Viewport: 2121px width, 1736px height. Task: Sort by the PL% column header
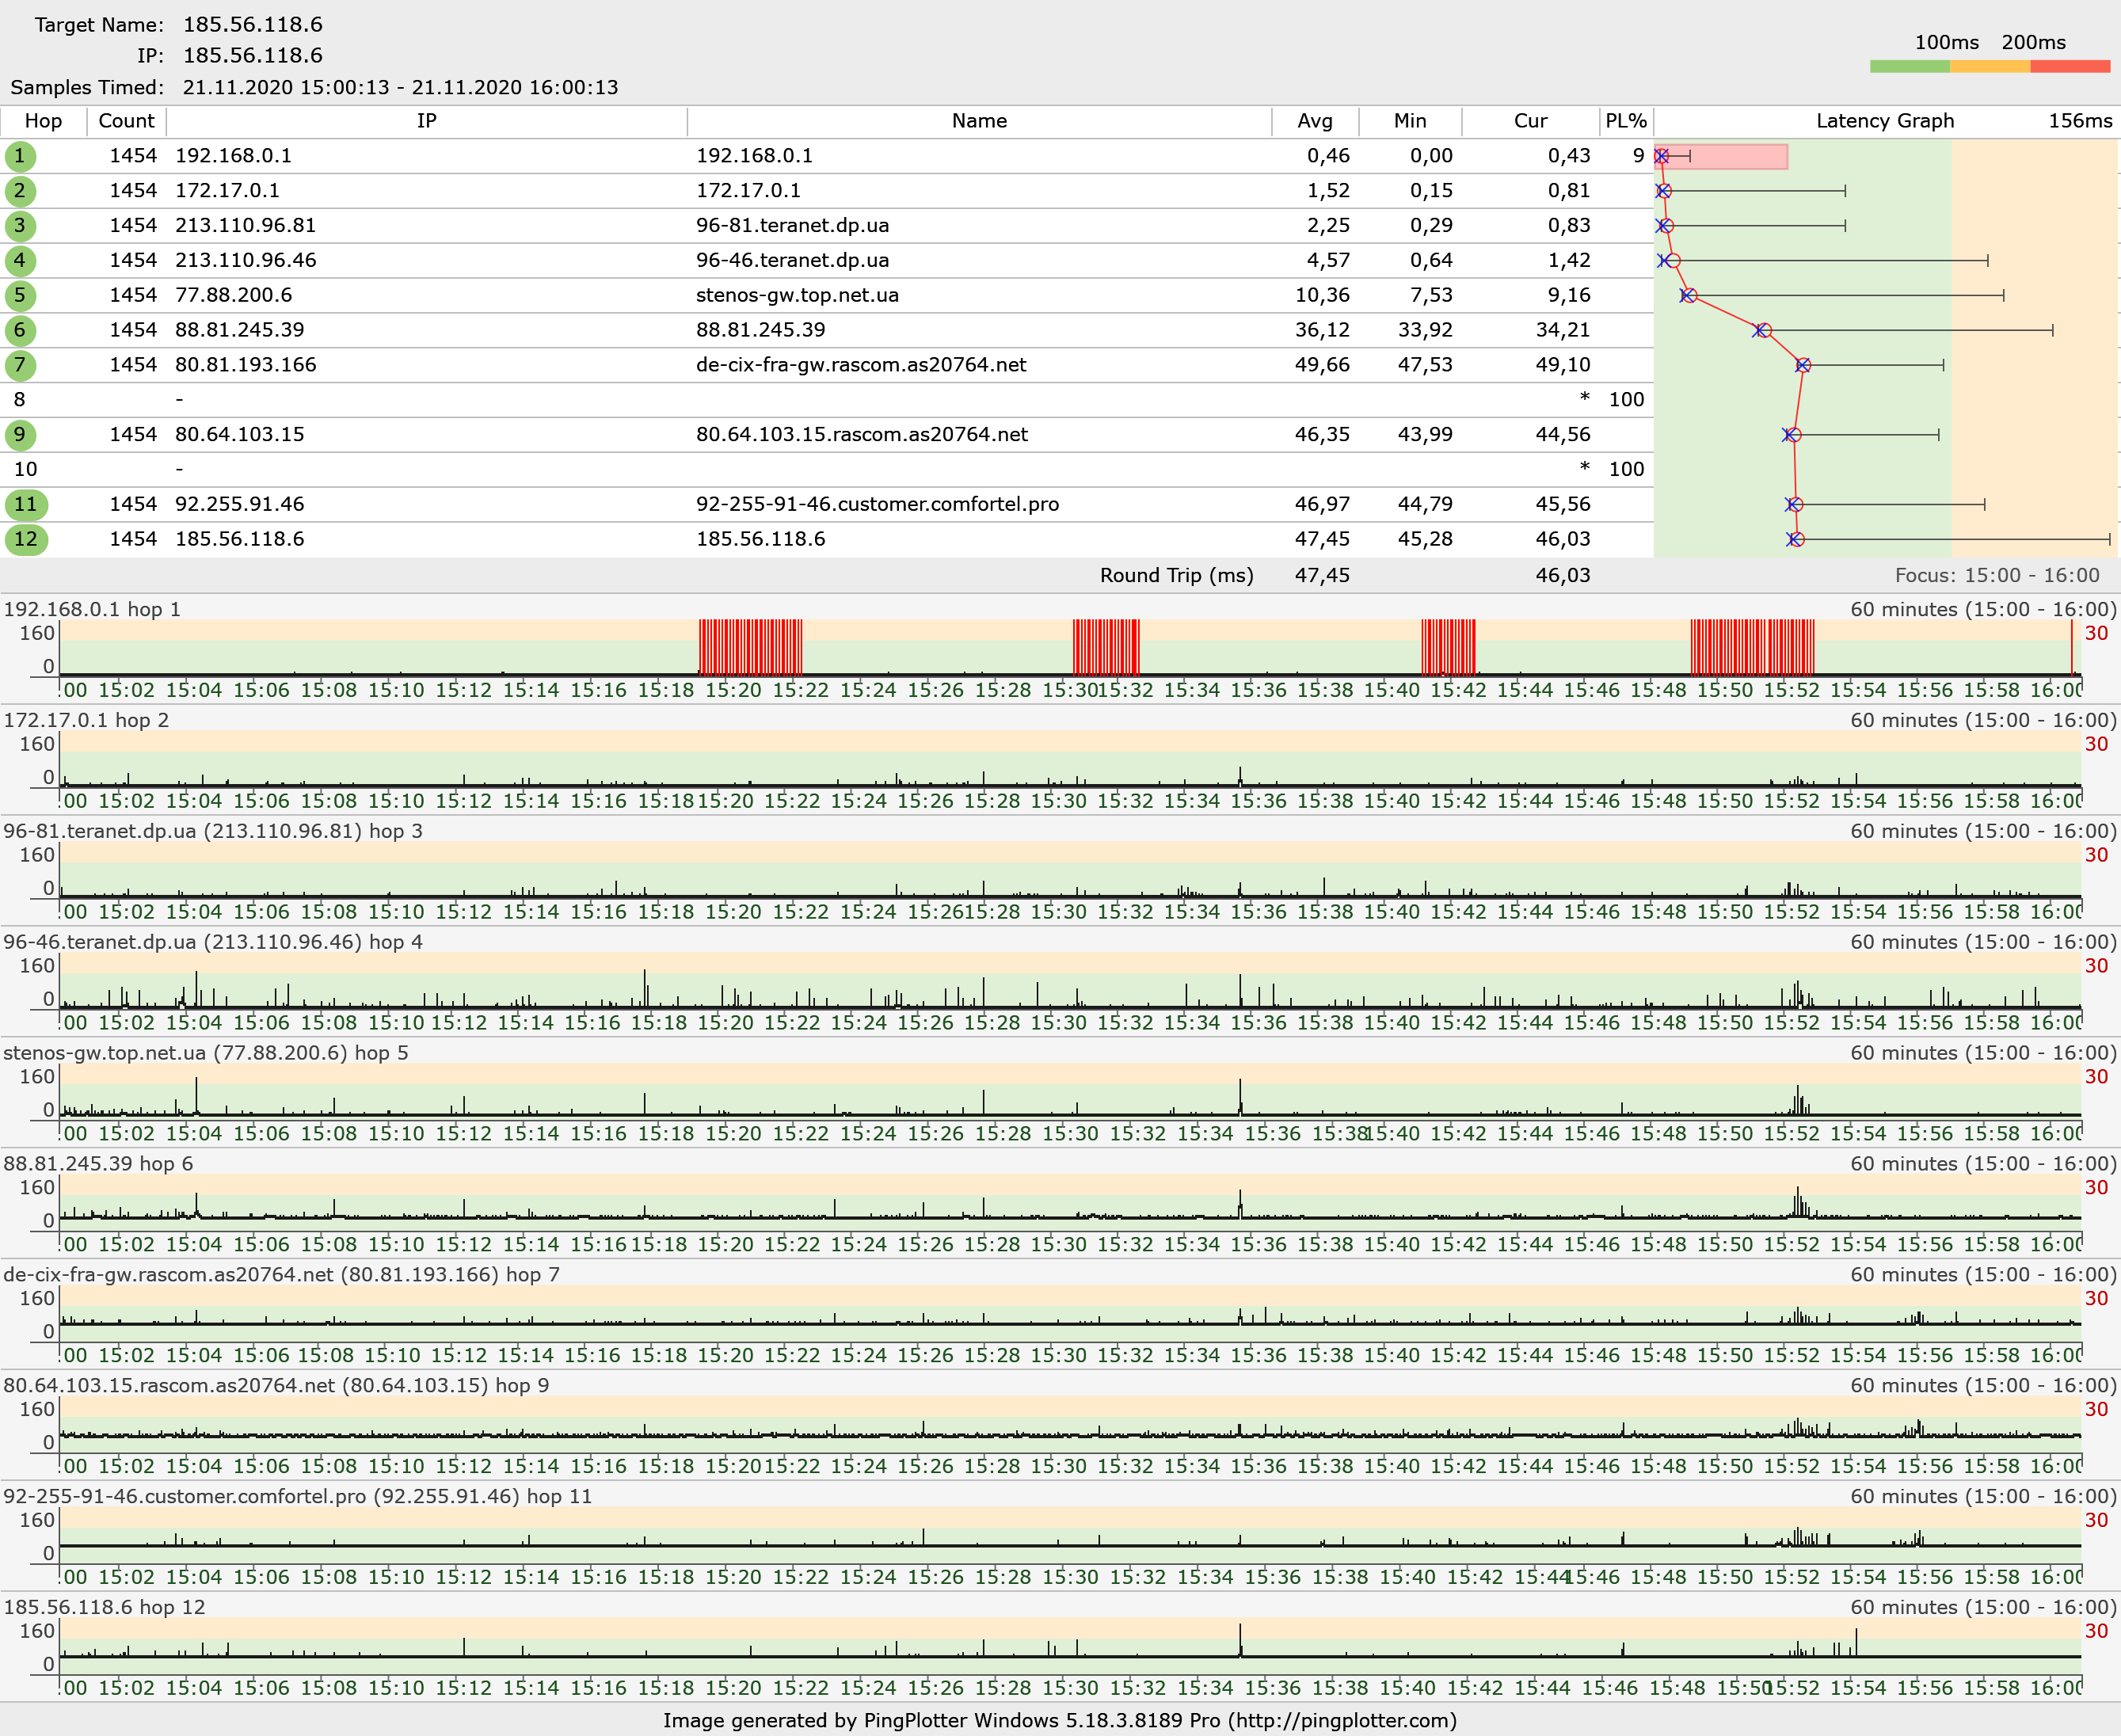(1626, 121)
